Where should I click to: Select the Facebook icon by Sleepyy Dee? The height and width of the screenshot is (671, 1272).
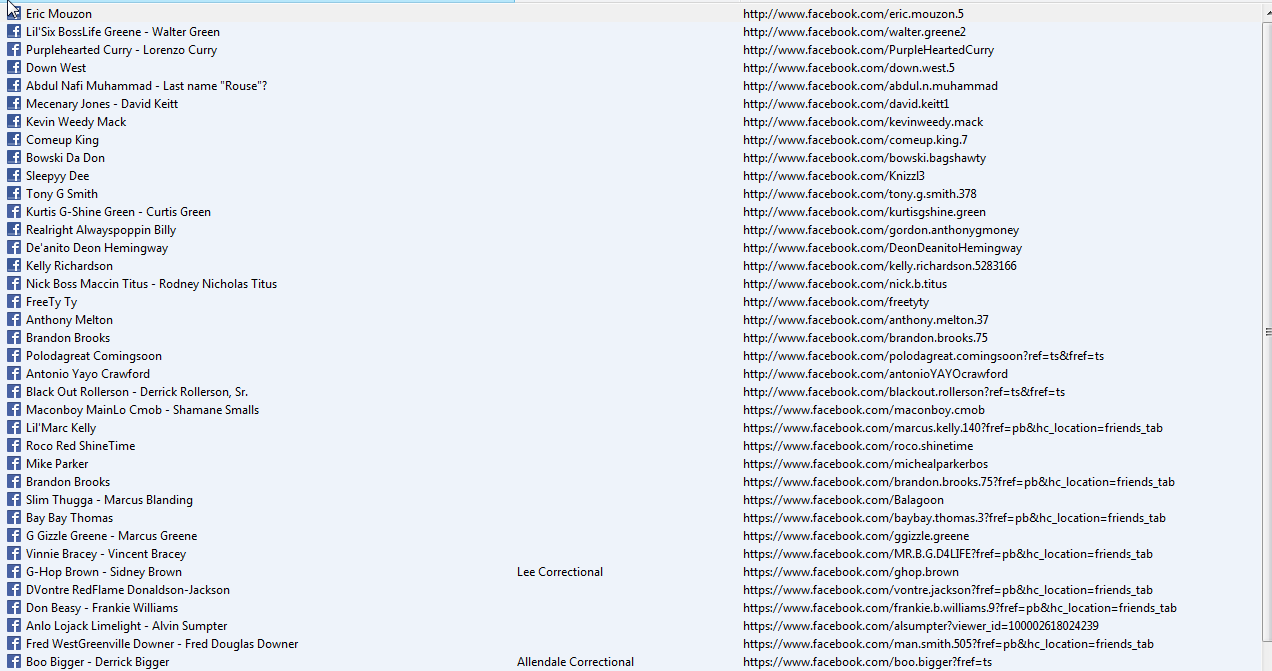tap(14, 176)
